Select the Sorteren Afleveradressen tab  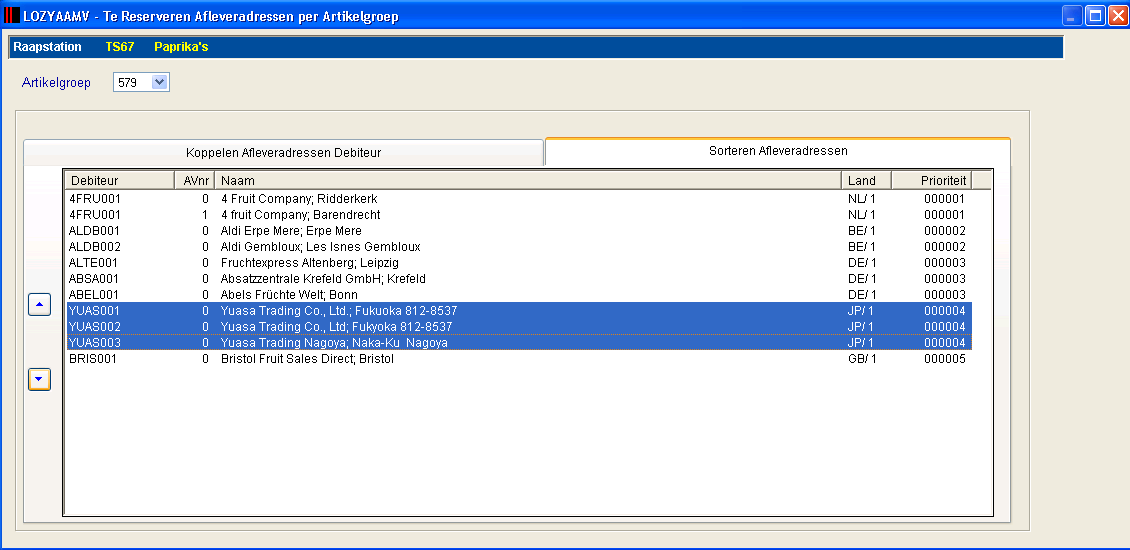click(778, 151)
